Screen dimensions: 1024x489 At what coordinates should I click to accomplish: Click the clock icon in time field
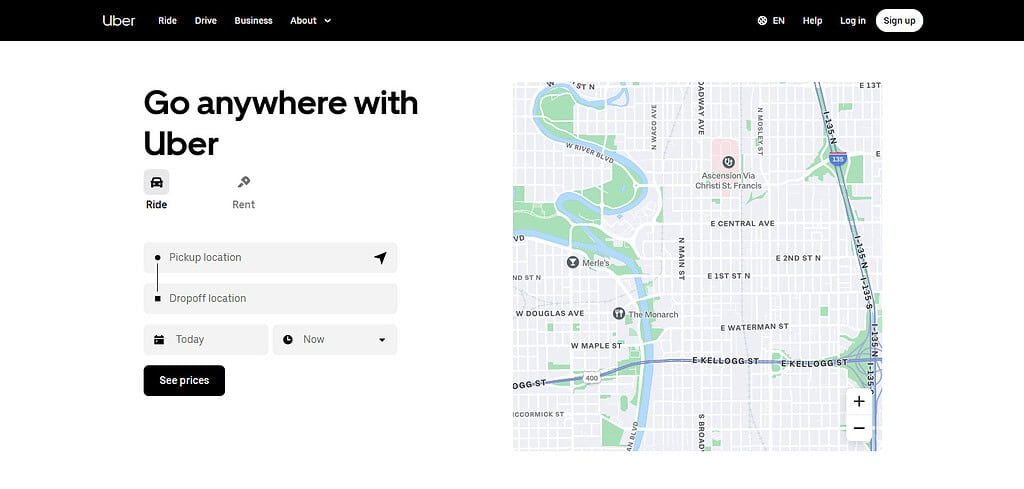pyautogui.click(x=288, y=339)
